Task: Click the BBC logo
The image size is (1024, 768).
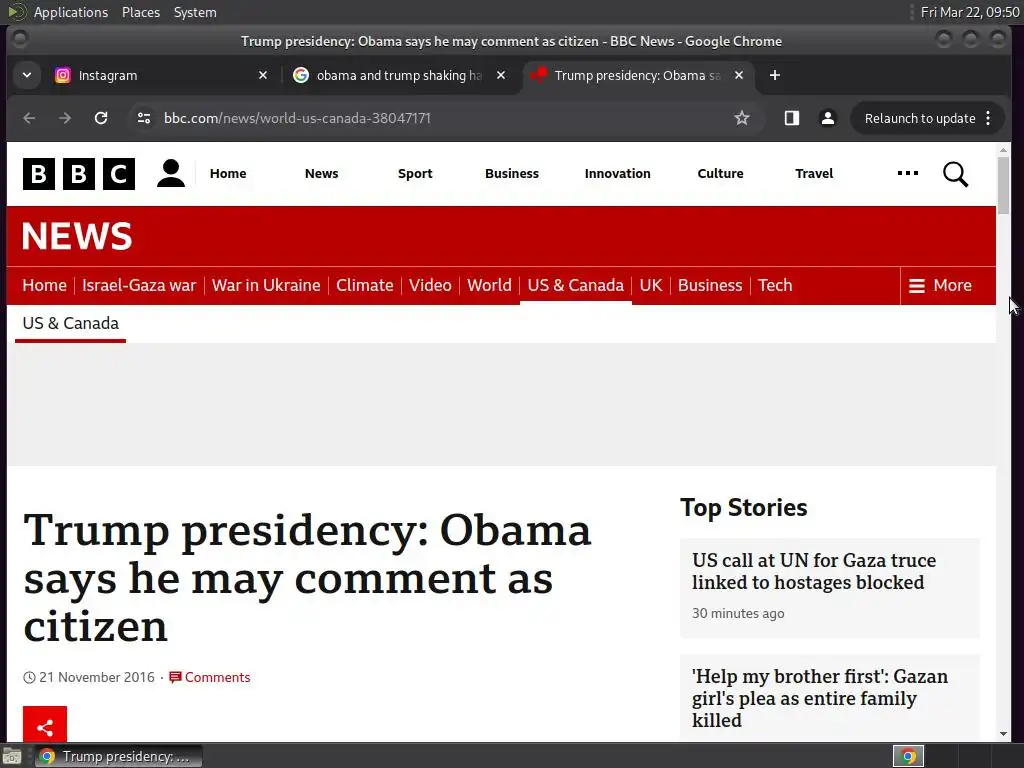Action: 79,174
